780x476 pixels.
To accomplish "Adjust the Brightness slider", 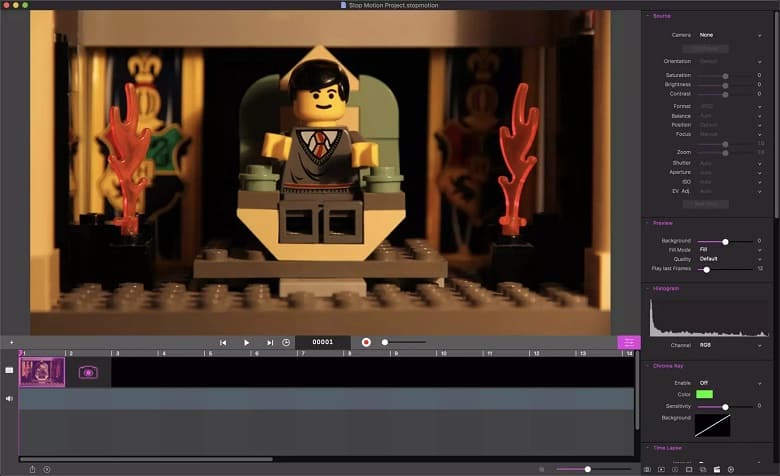I will [x=725, y=85].
